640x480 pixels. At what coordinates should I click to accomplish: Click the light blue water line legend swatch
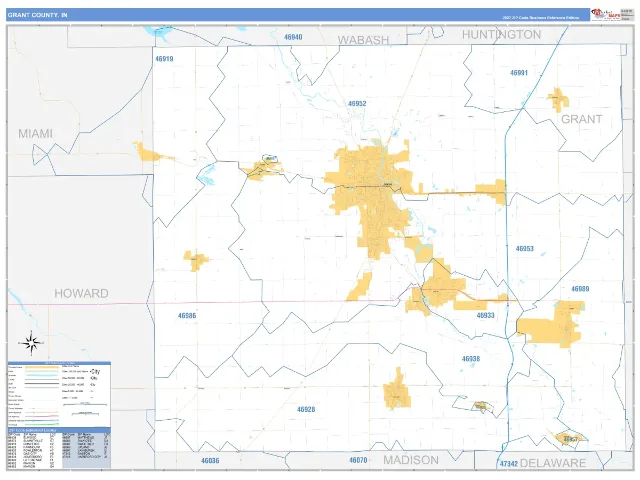[x=42, y=375]
